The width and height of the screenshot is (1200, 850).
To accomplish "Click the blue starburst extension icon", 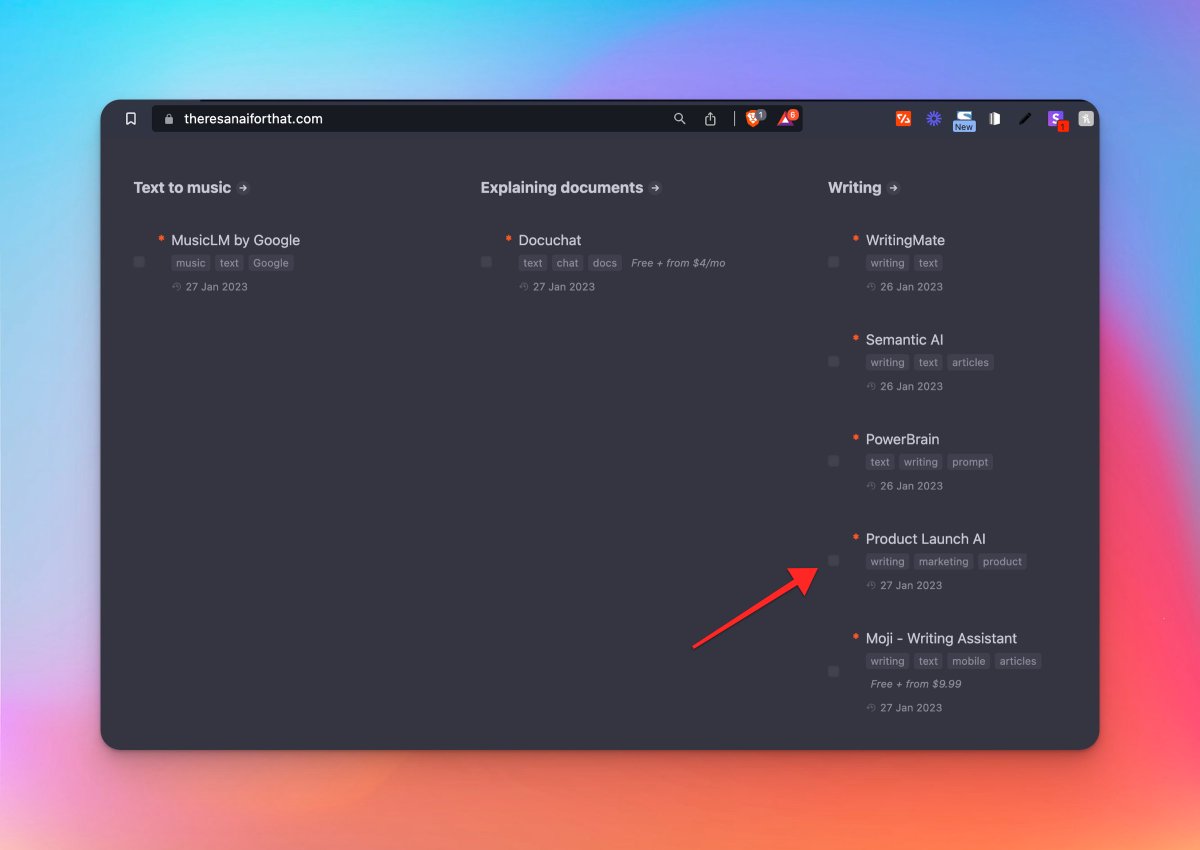I will [934, 119].
